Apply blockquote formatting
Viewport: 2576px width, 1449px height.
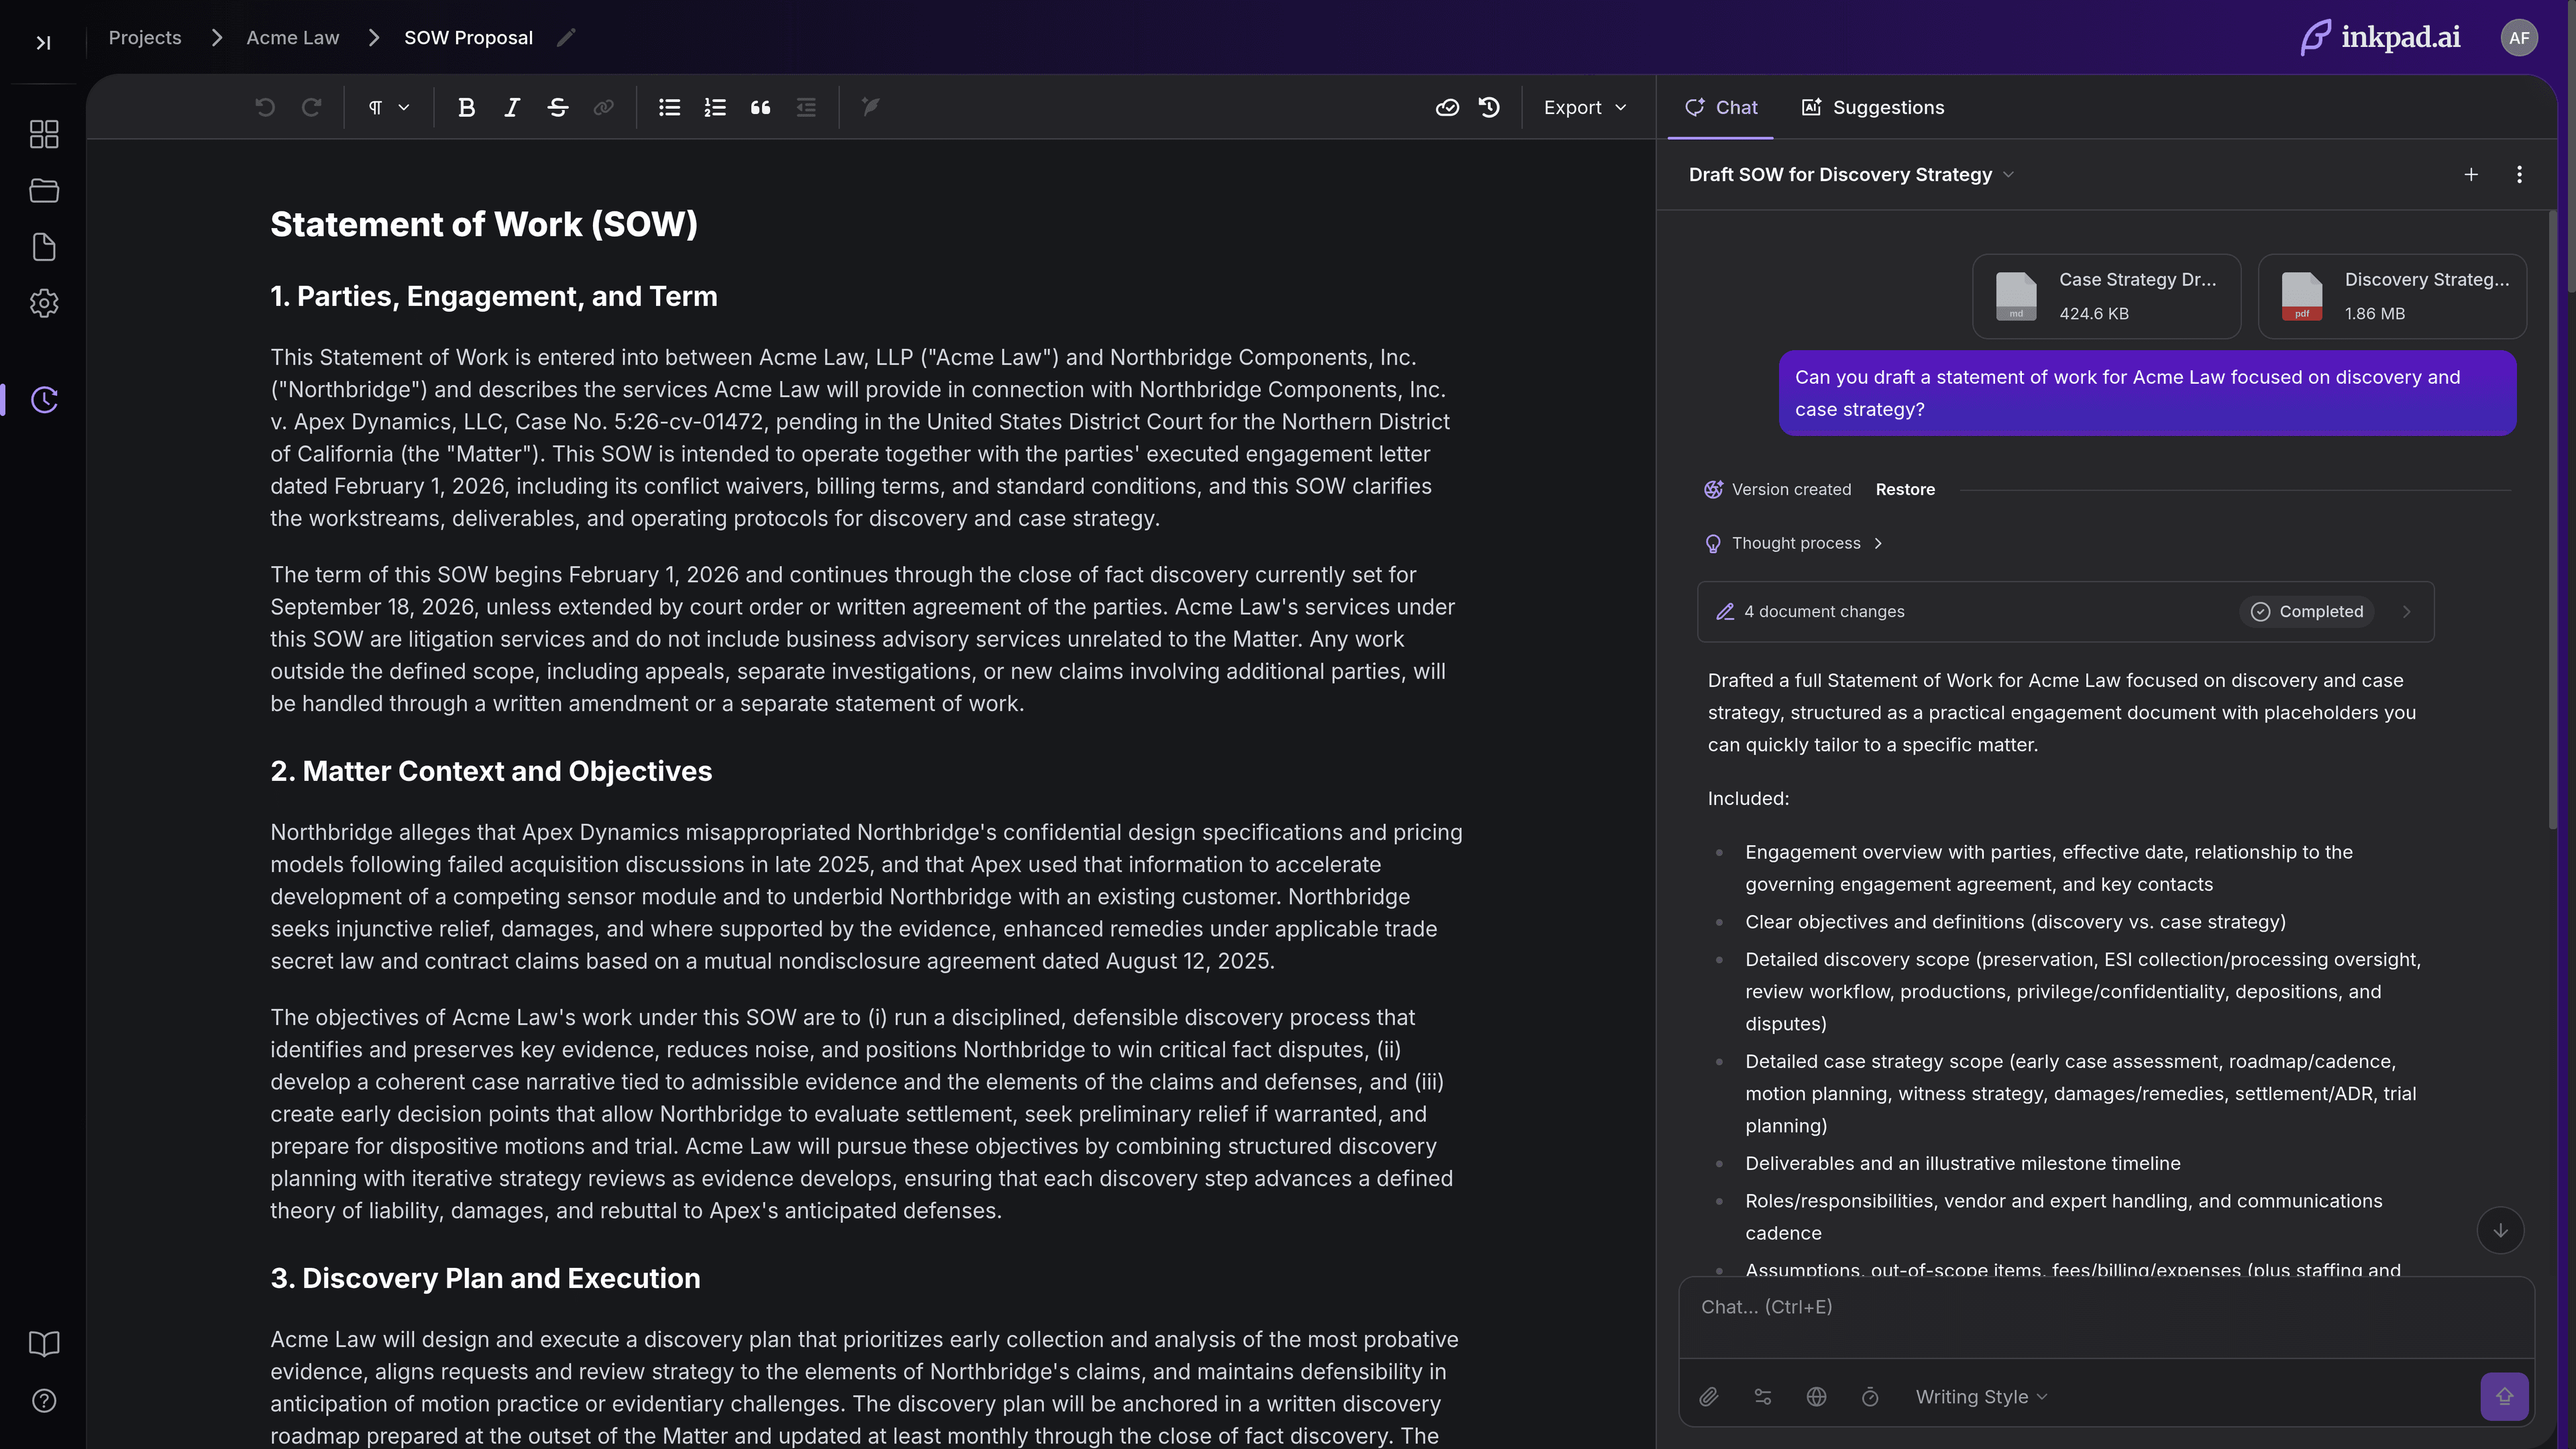pyautogui.click(x=760, y=108)
